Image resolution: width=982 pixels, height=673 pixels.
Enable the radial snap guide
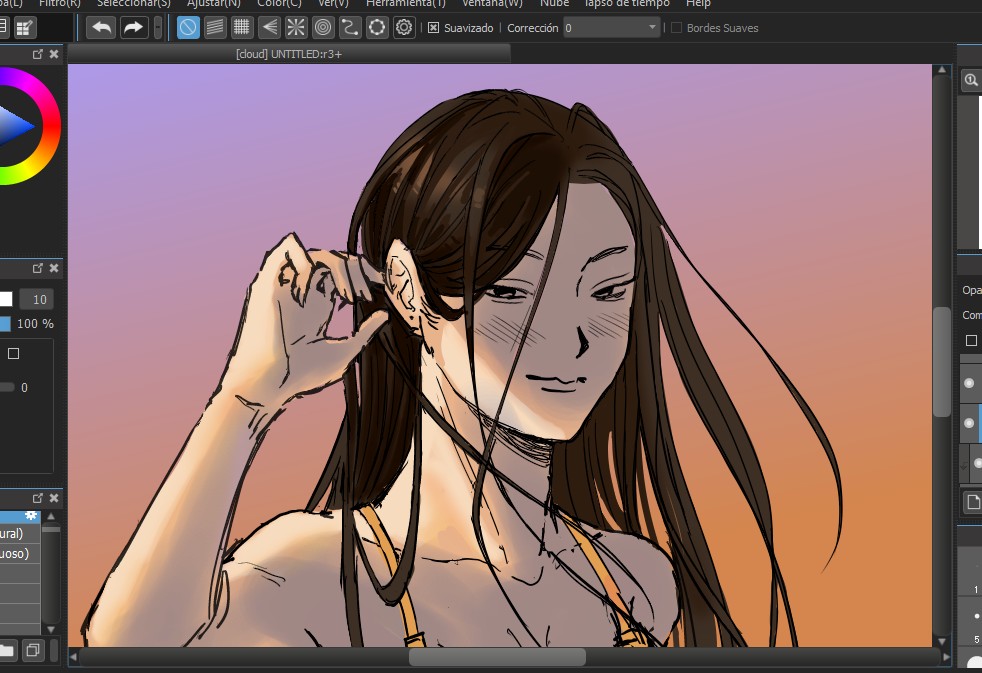(x=296, y=28)
